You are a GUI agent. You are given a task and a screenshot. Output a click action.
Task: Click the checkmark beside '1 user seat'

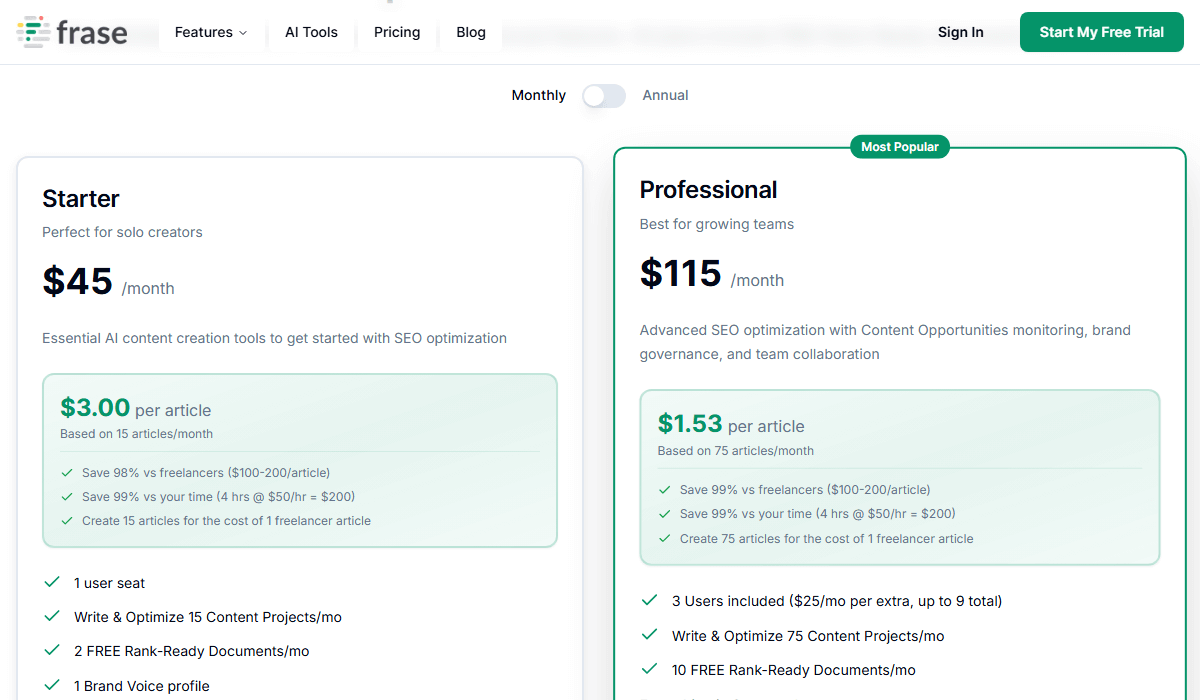(x=53, y=583)
